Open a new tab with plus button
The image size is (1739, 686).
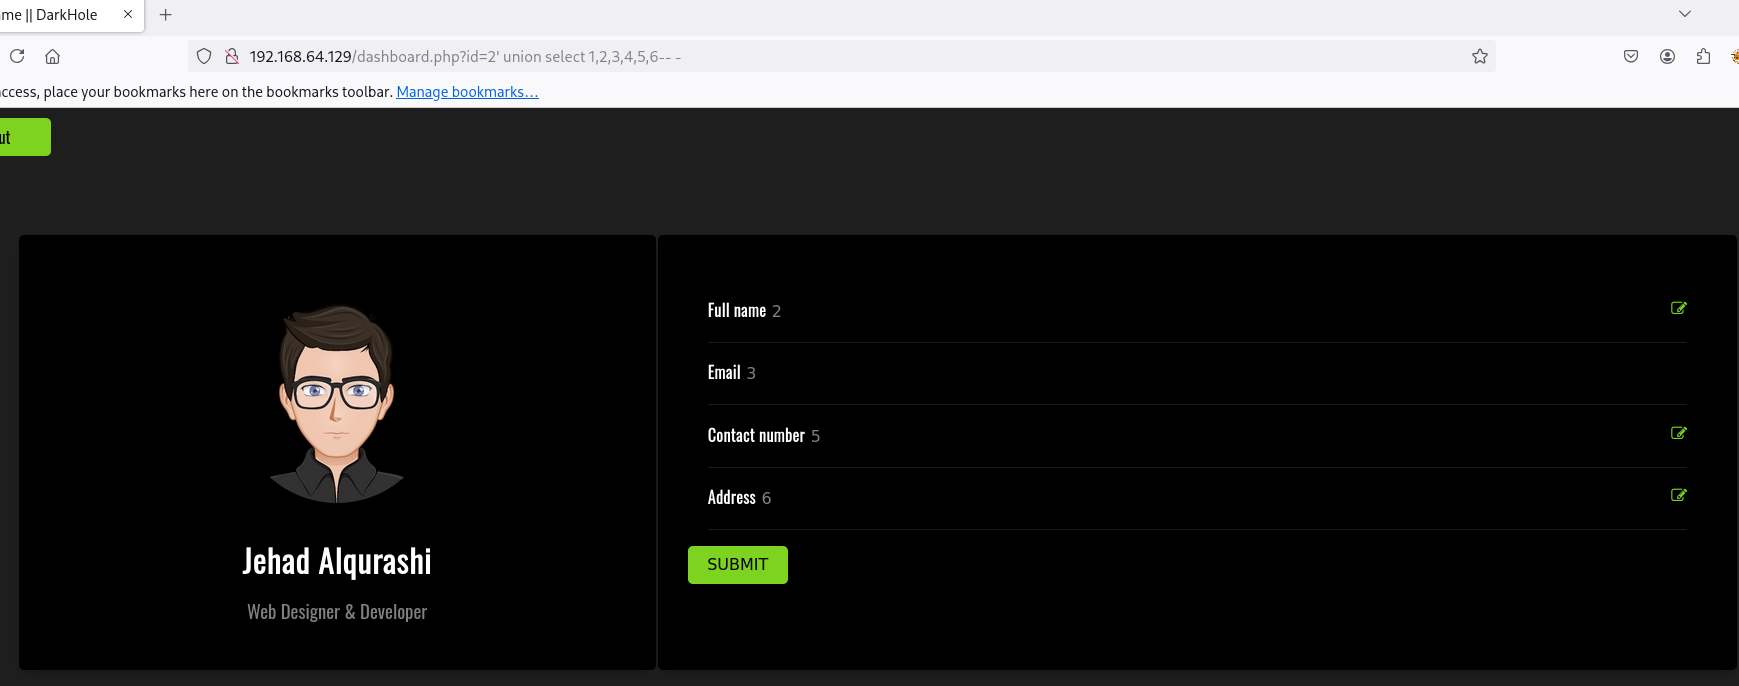pyautogui.click(x=166, y=15)
